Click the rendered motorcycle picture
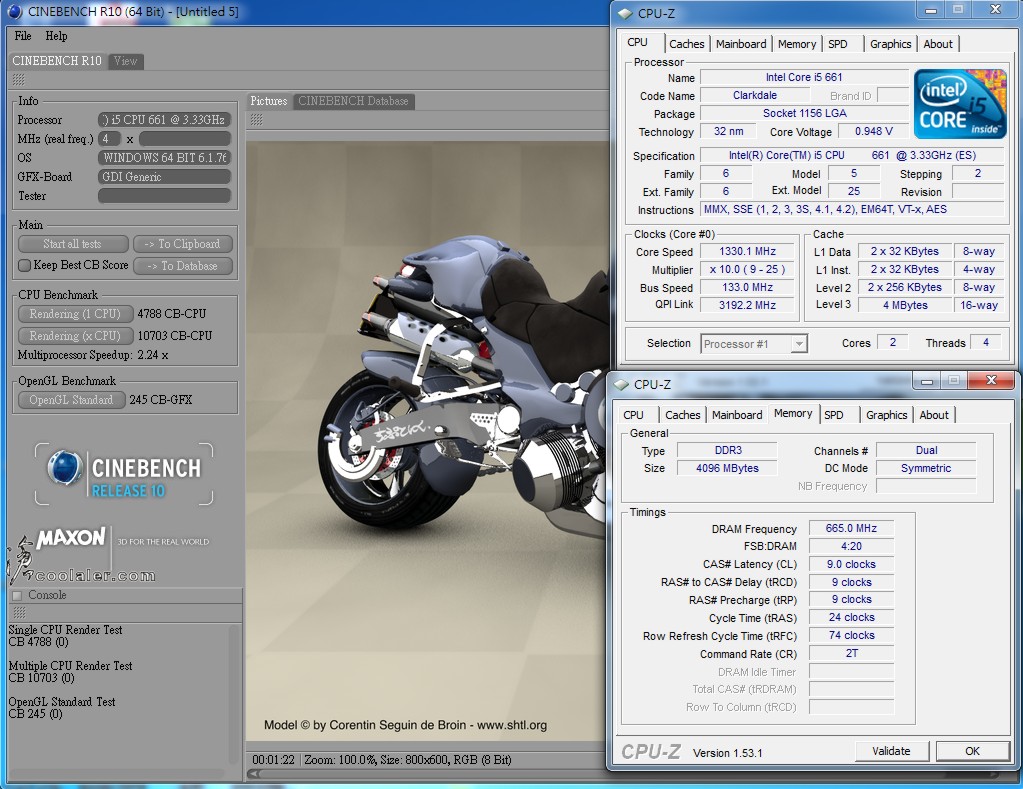1023x789 pixels. (x=427, y=441)
